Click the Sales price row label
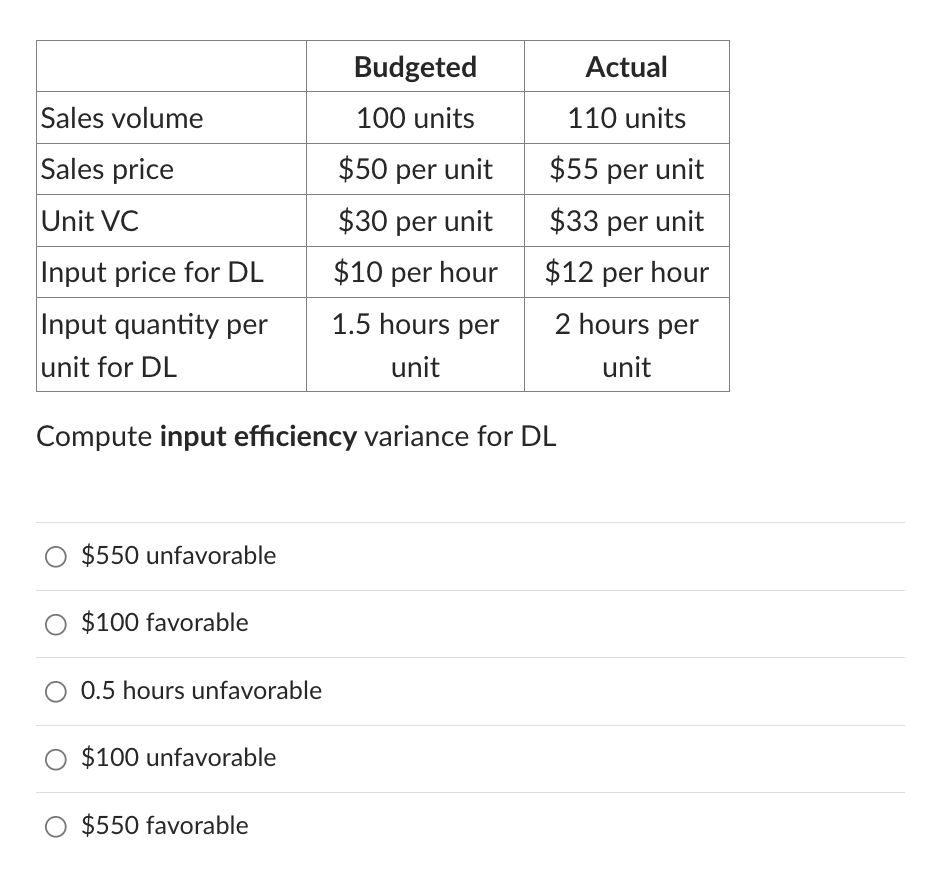Screen dimensions: 940x882 pos(107,169)
